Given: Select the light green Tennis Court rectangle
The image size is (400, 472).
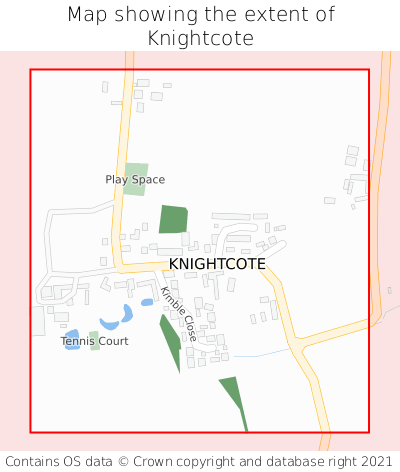Looking at the screenshot, I should coord(94,341).
